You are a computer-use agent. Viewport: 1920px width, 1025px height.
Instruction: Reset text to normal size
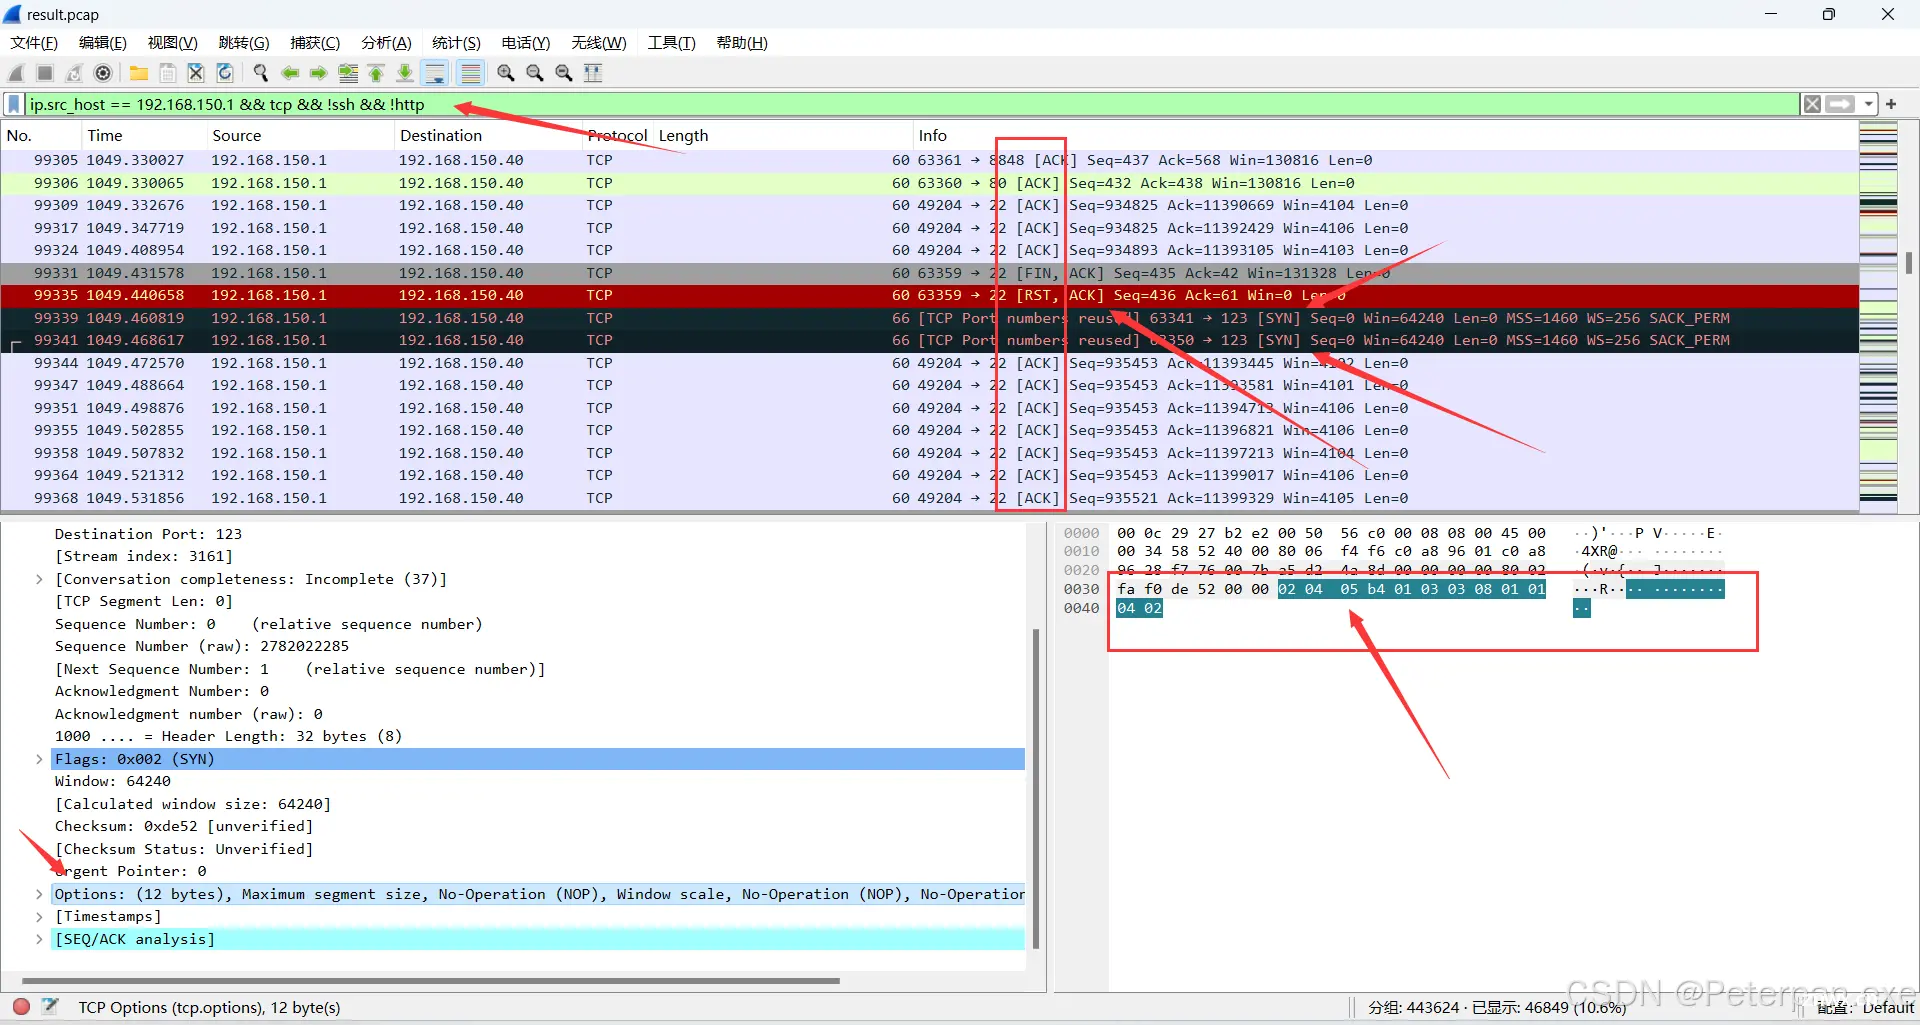pos(564,73)
